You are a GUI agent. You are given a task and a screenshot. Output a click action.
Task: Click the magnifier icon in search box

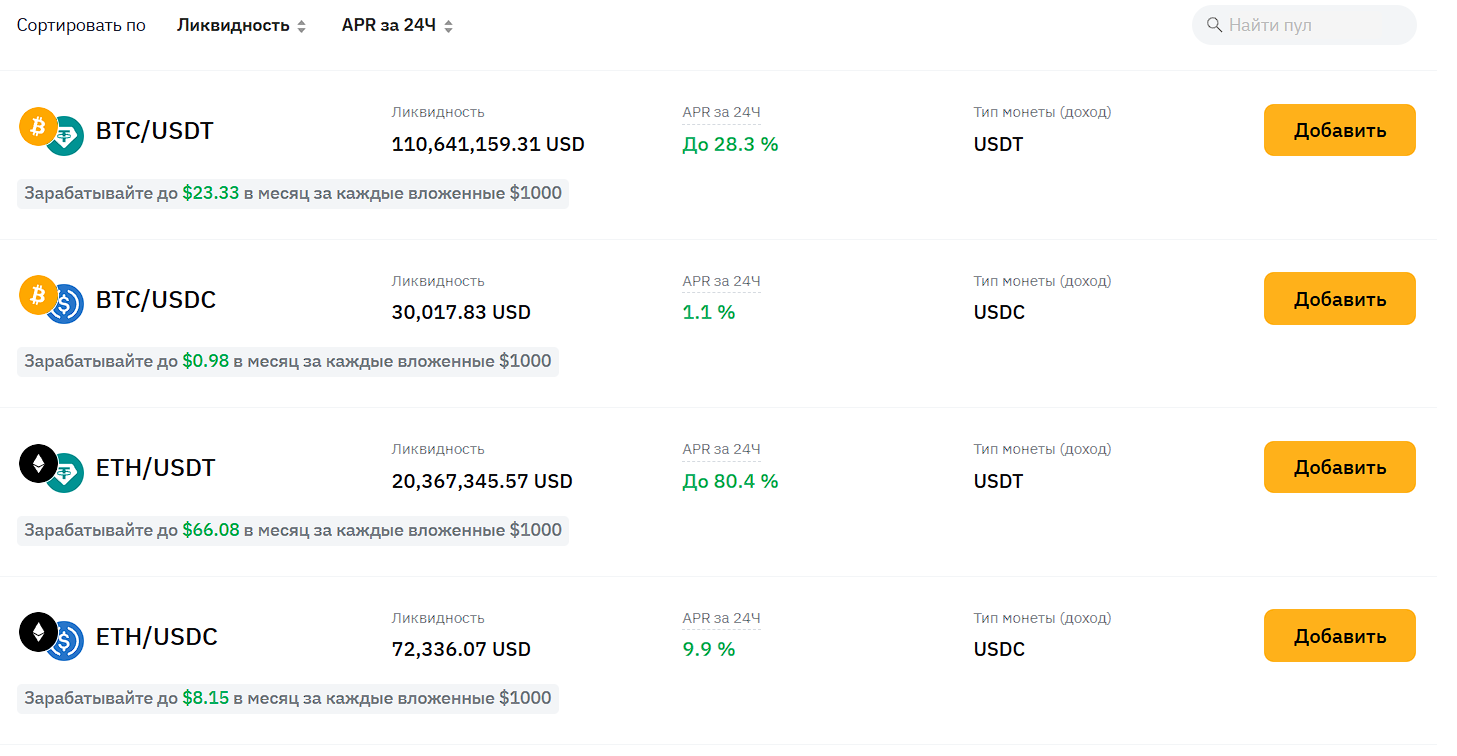(x=1215, y=25)
